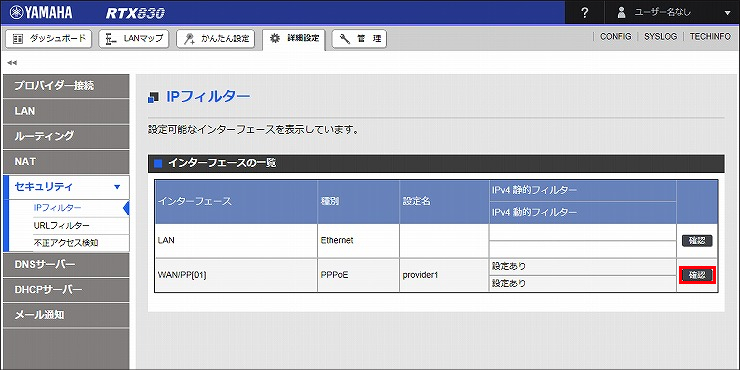This screenshot has width=740, height=370.
Task: Click the PPPoE type cell
Action: pyautogui.click(x=358, y=275)
